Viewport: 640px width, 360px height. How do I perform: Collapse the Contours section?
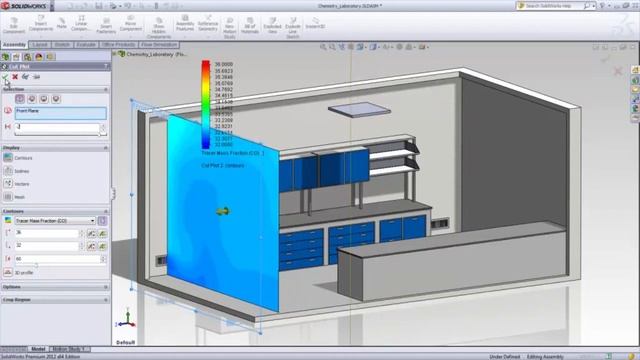pos(106,211)
